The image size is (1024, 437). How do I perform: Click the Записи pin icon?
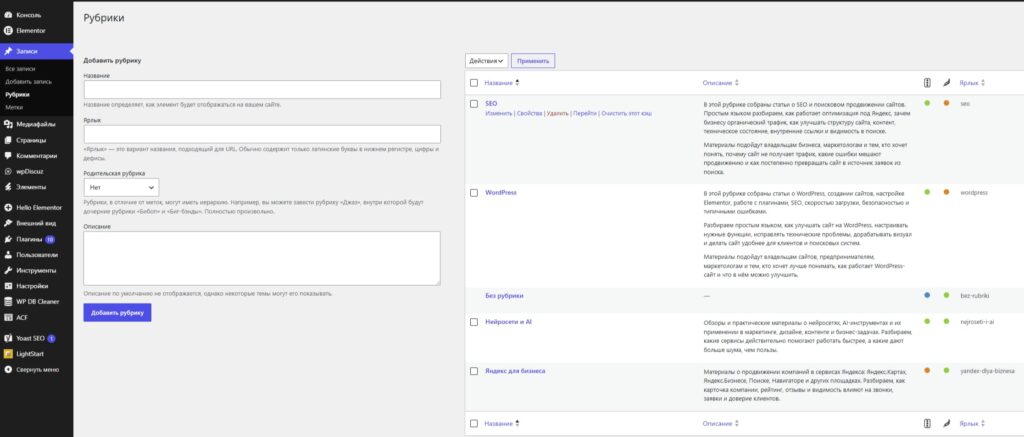(8, 51)
